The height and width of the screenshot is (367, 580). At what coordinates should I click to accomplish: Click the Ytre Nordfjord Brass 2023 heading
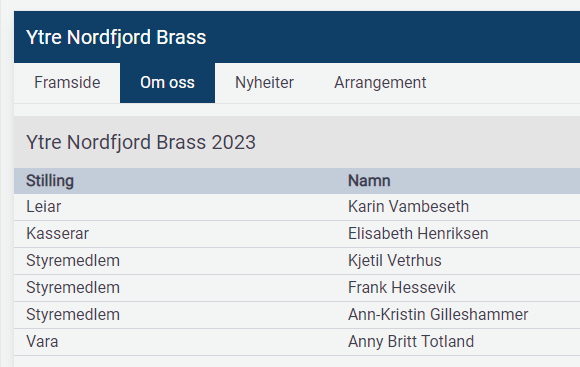point(141,142)
